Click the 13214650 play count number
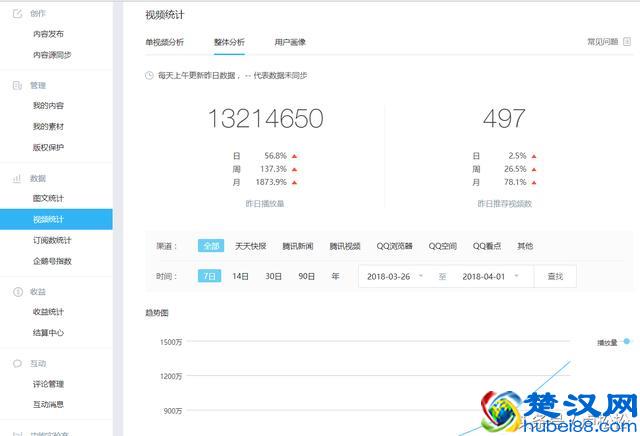Viewport: 640px width, 436px height. point(266,118)
